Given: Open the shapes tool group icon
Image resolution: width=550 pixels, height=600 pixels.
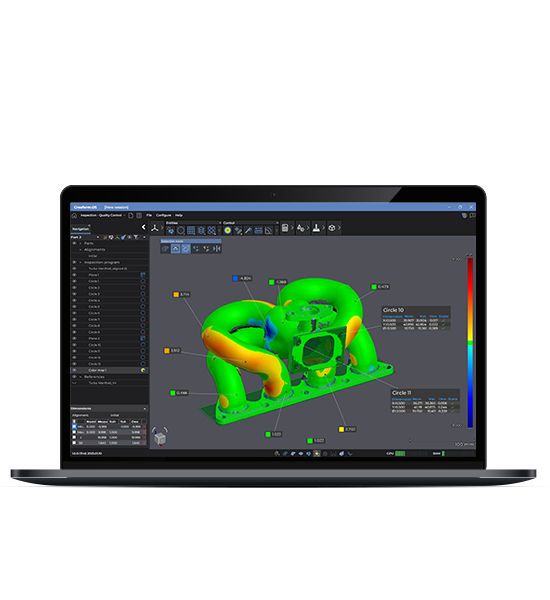Looking at the screenshot, I should point(300,228).
